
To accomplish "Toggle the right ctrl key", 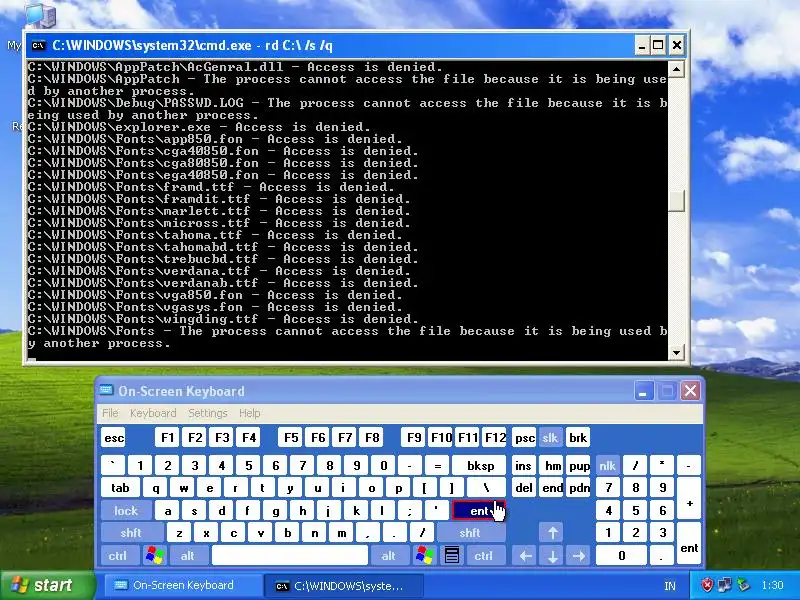I will pyautogui.click(x=484, y=555).
